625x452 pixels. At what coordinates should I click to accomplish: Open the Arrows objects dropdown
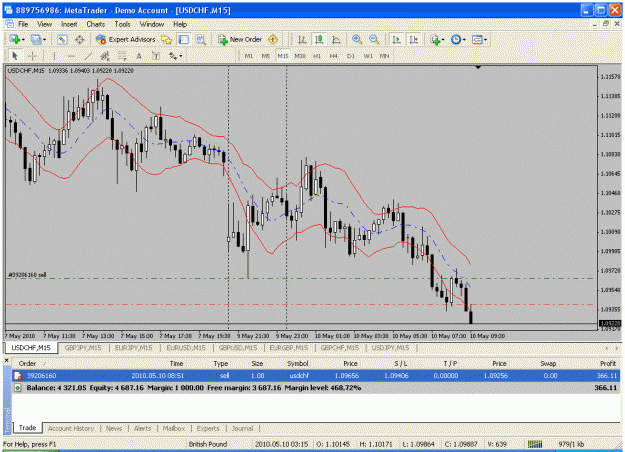pyautogui.click(x=175, y=56)
